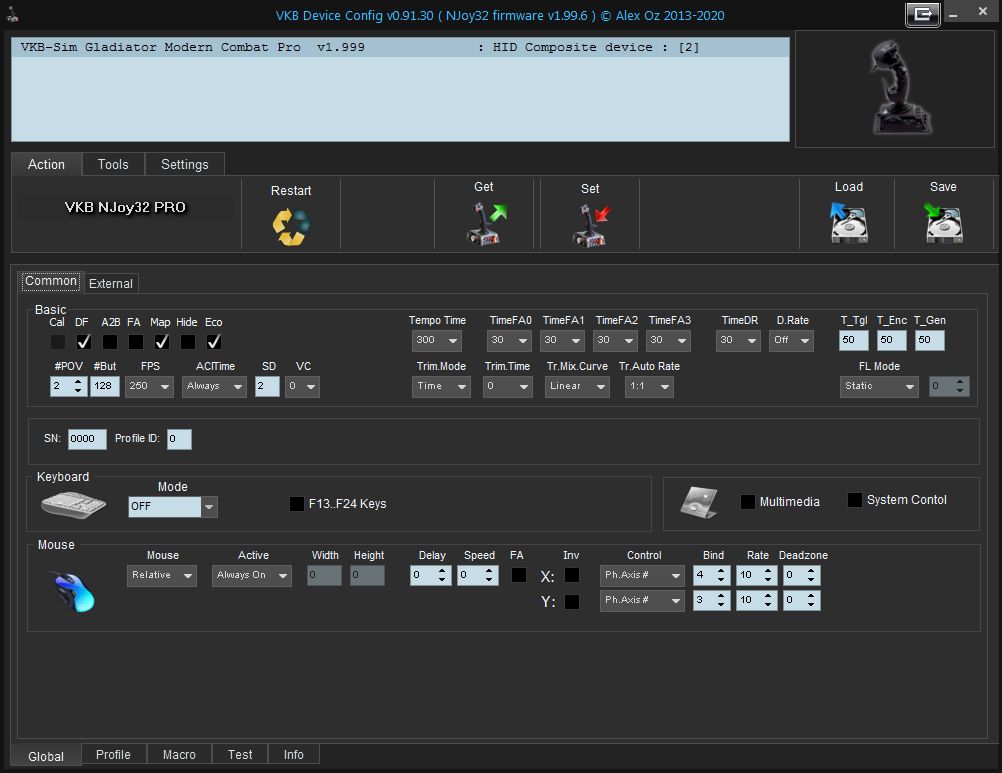
Task: Select the External tab
Action: [x=111, y=284]
